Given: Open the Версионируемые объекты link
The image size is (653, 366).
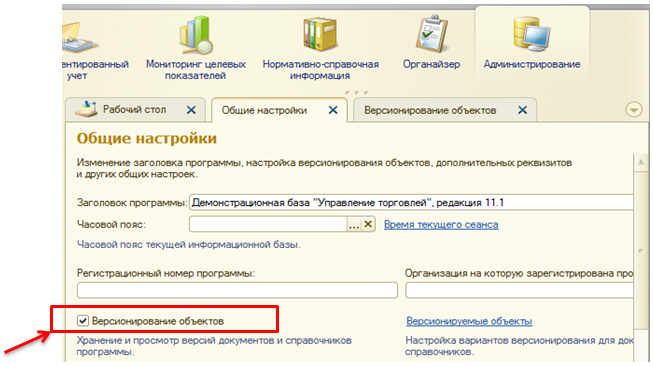Looking at the screenshot, I should [x=469, y=321].
